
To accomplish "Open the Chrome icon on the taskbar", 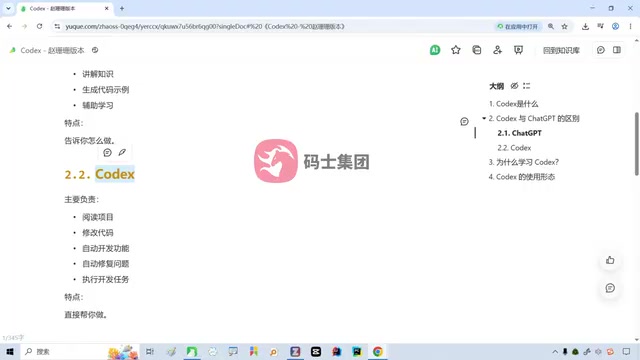I will tap(378, 351).
